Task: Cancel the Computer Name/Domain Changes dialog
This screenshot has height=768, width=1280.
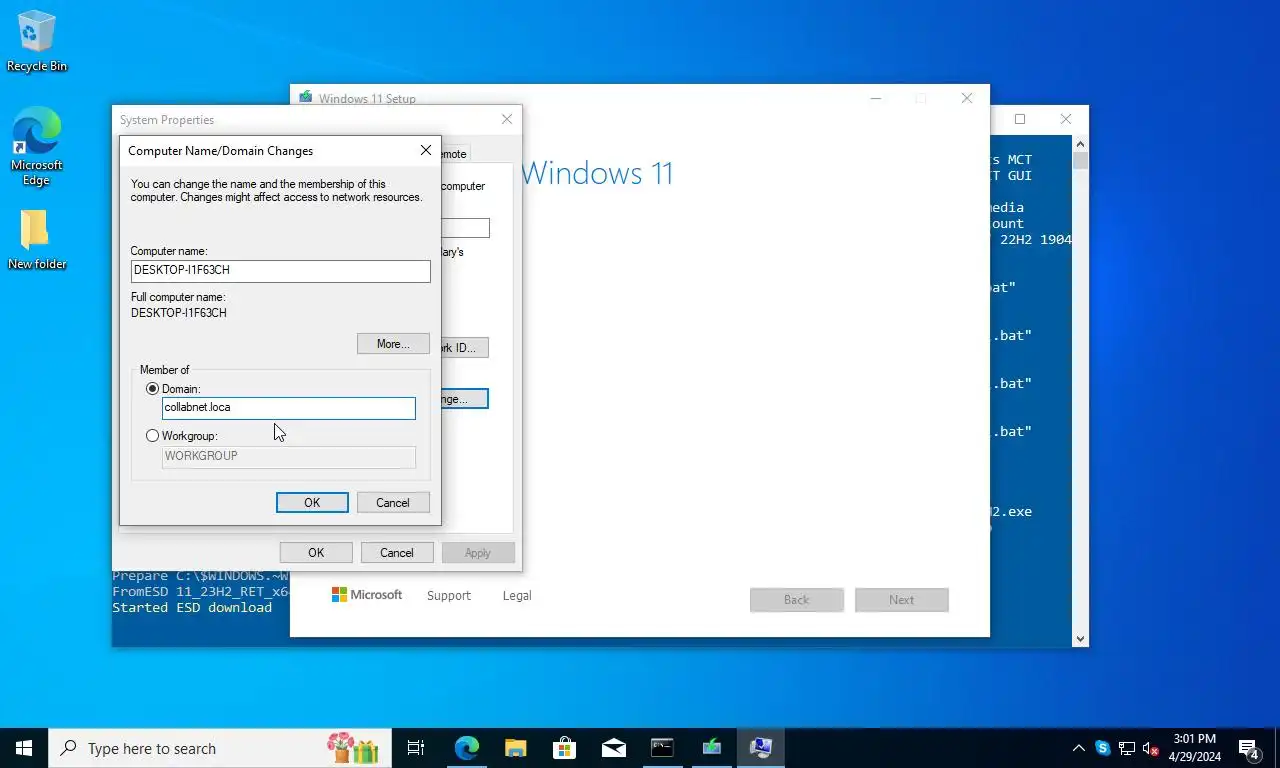Action: 393,503
